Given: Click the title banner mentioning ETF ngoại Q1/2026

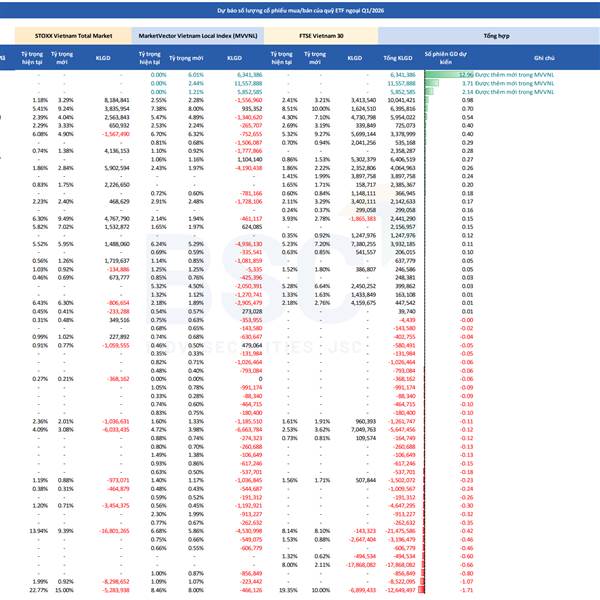Looking at the screenshot, I should [300, 10].
